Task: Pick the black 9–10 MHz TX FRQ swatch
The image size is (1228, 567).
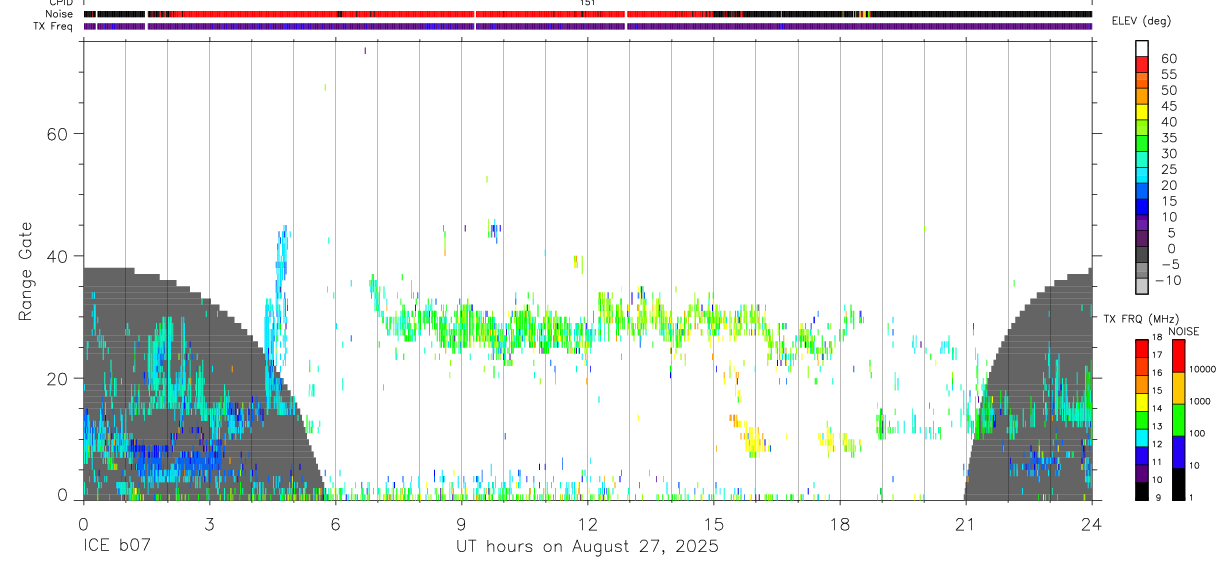Action: tap(1143, 490)
